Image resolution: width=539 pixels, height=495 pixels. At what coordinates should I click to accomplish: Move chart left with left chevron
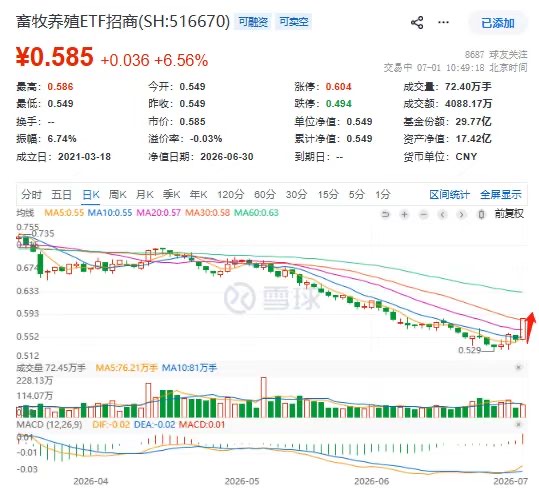(x=443, y=215)
